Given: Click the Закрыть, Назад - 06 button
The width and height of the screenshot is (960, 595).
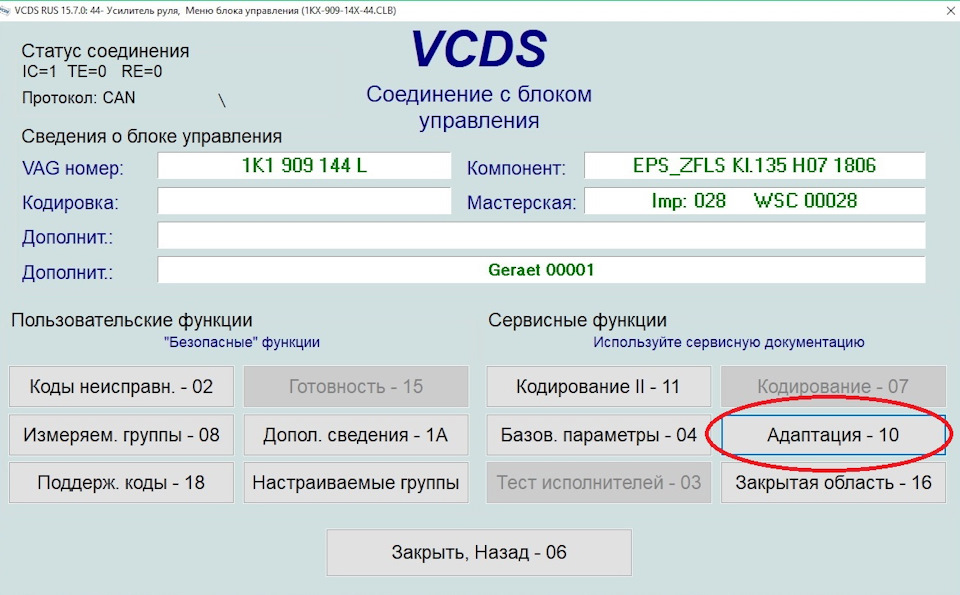Looking at the screenshot, I should pyautogui.click(x=479, y=553).
